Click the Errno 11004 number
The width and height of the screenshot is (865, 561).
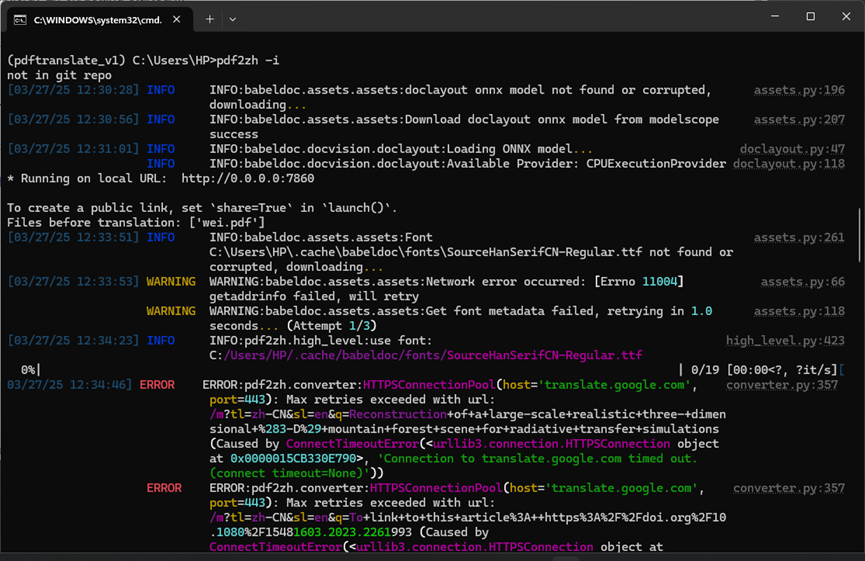click(x=660, y=281)
